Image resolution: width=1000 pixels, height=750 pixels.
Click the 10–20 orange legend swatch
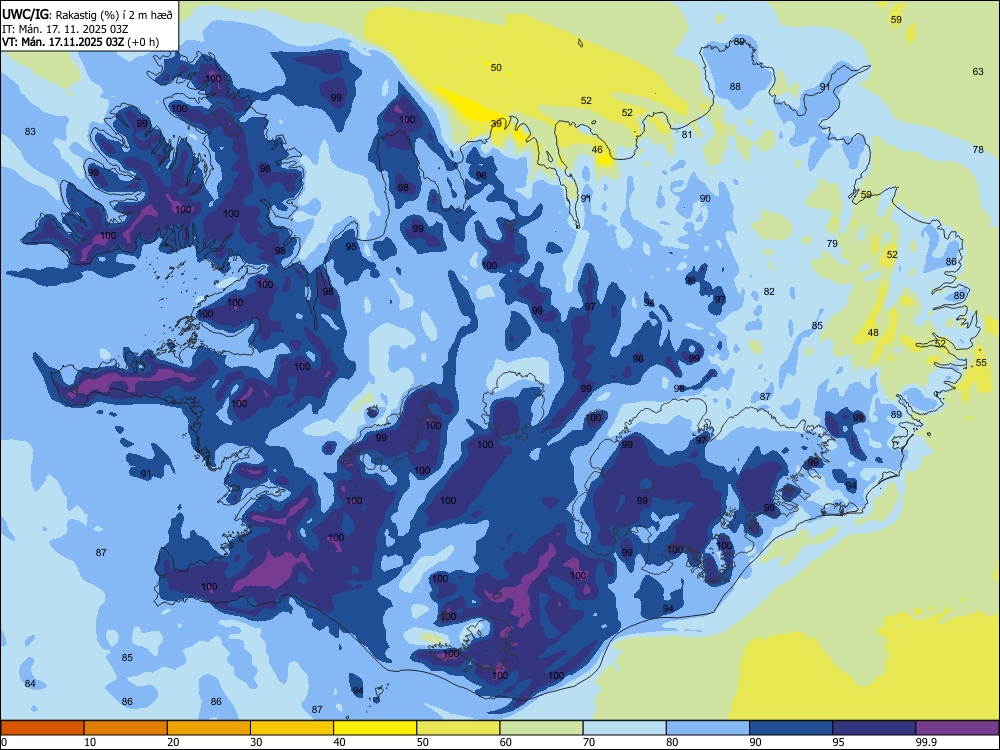coord(126,728)
